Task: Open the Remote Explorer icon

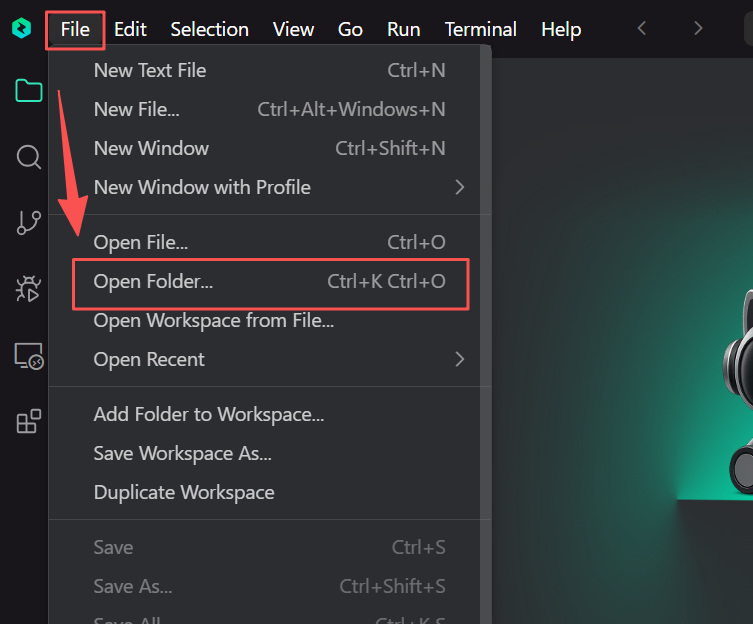Action: point(29,356)
